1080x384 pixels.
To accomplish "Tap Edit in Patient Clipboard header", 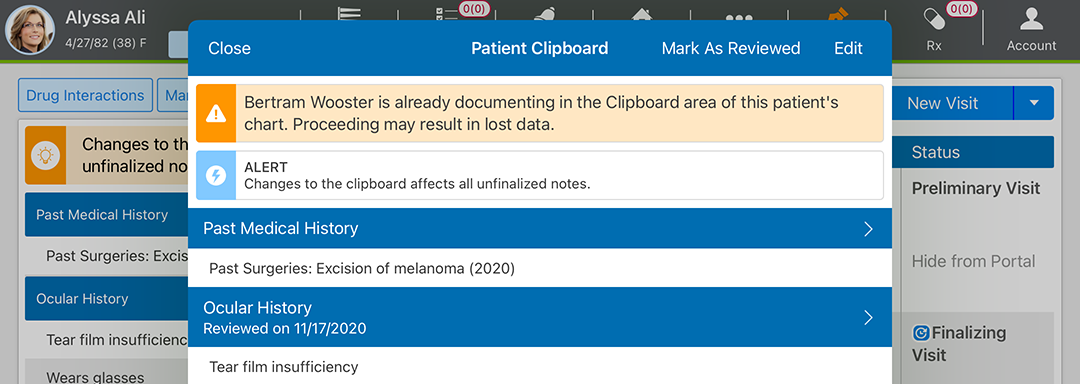I will pos(849,48).
